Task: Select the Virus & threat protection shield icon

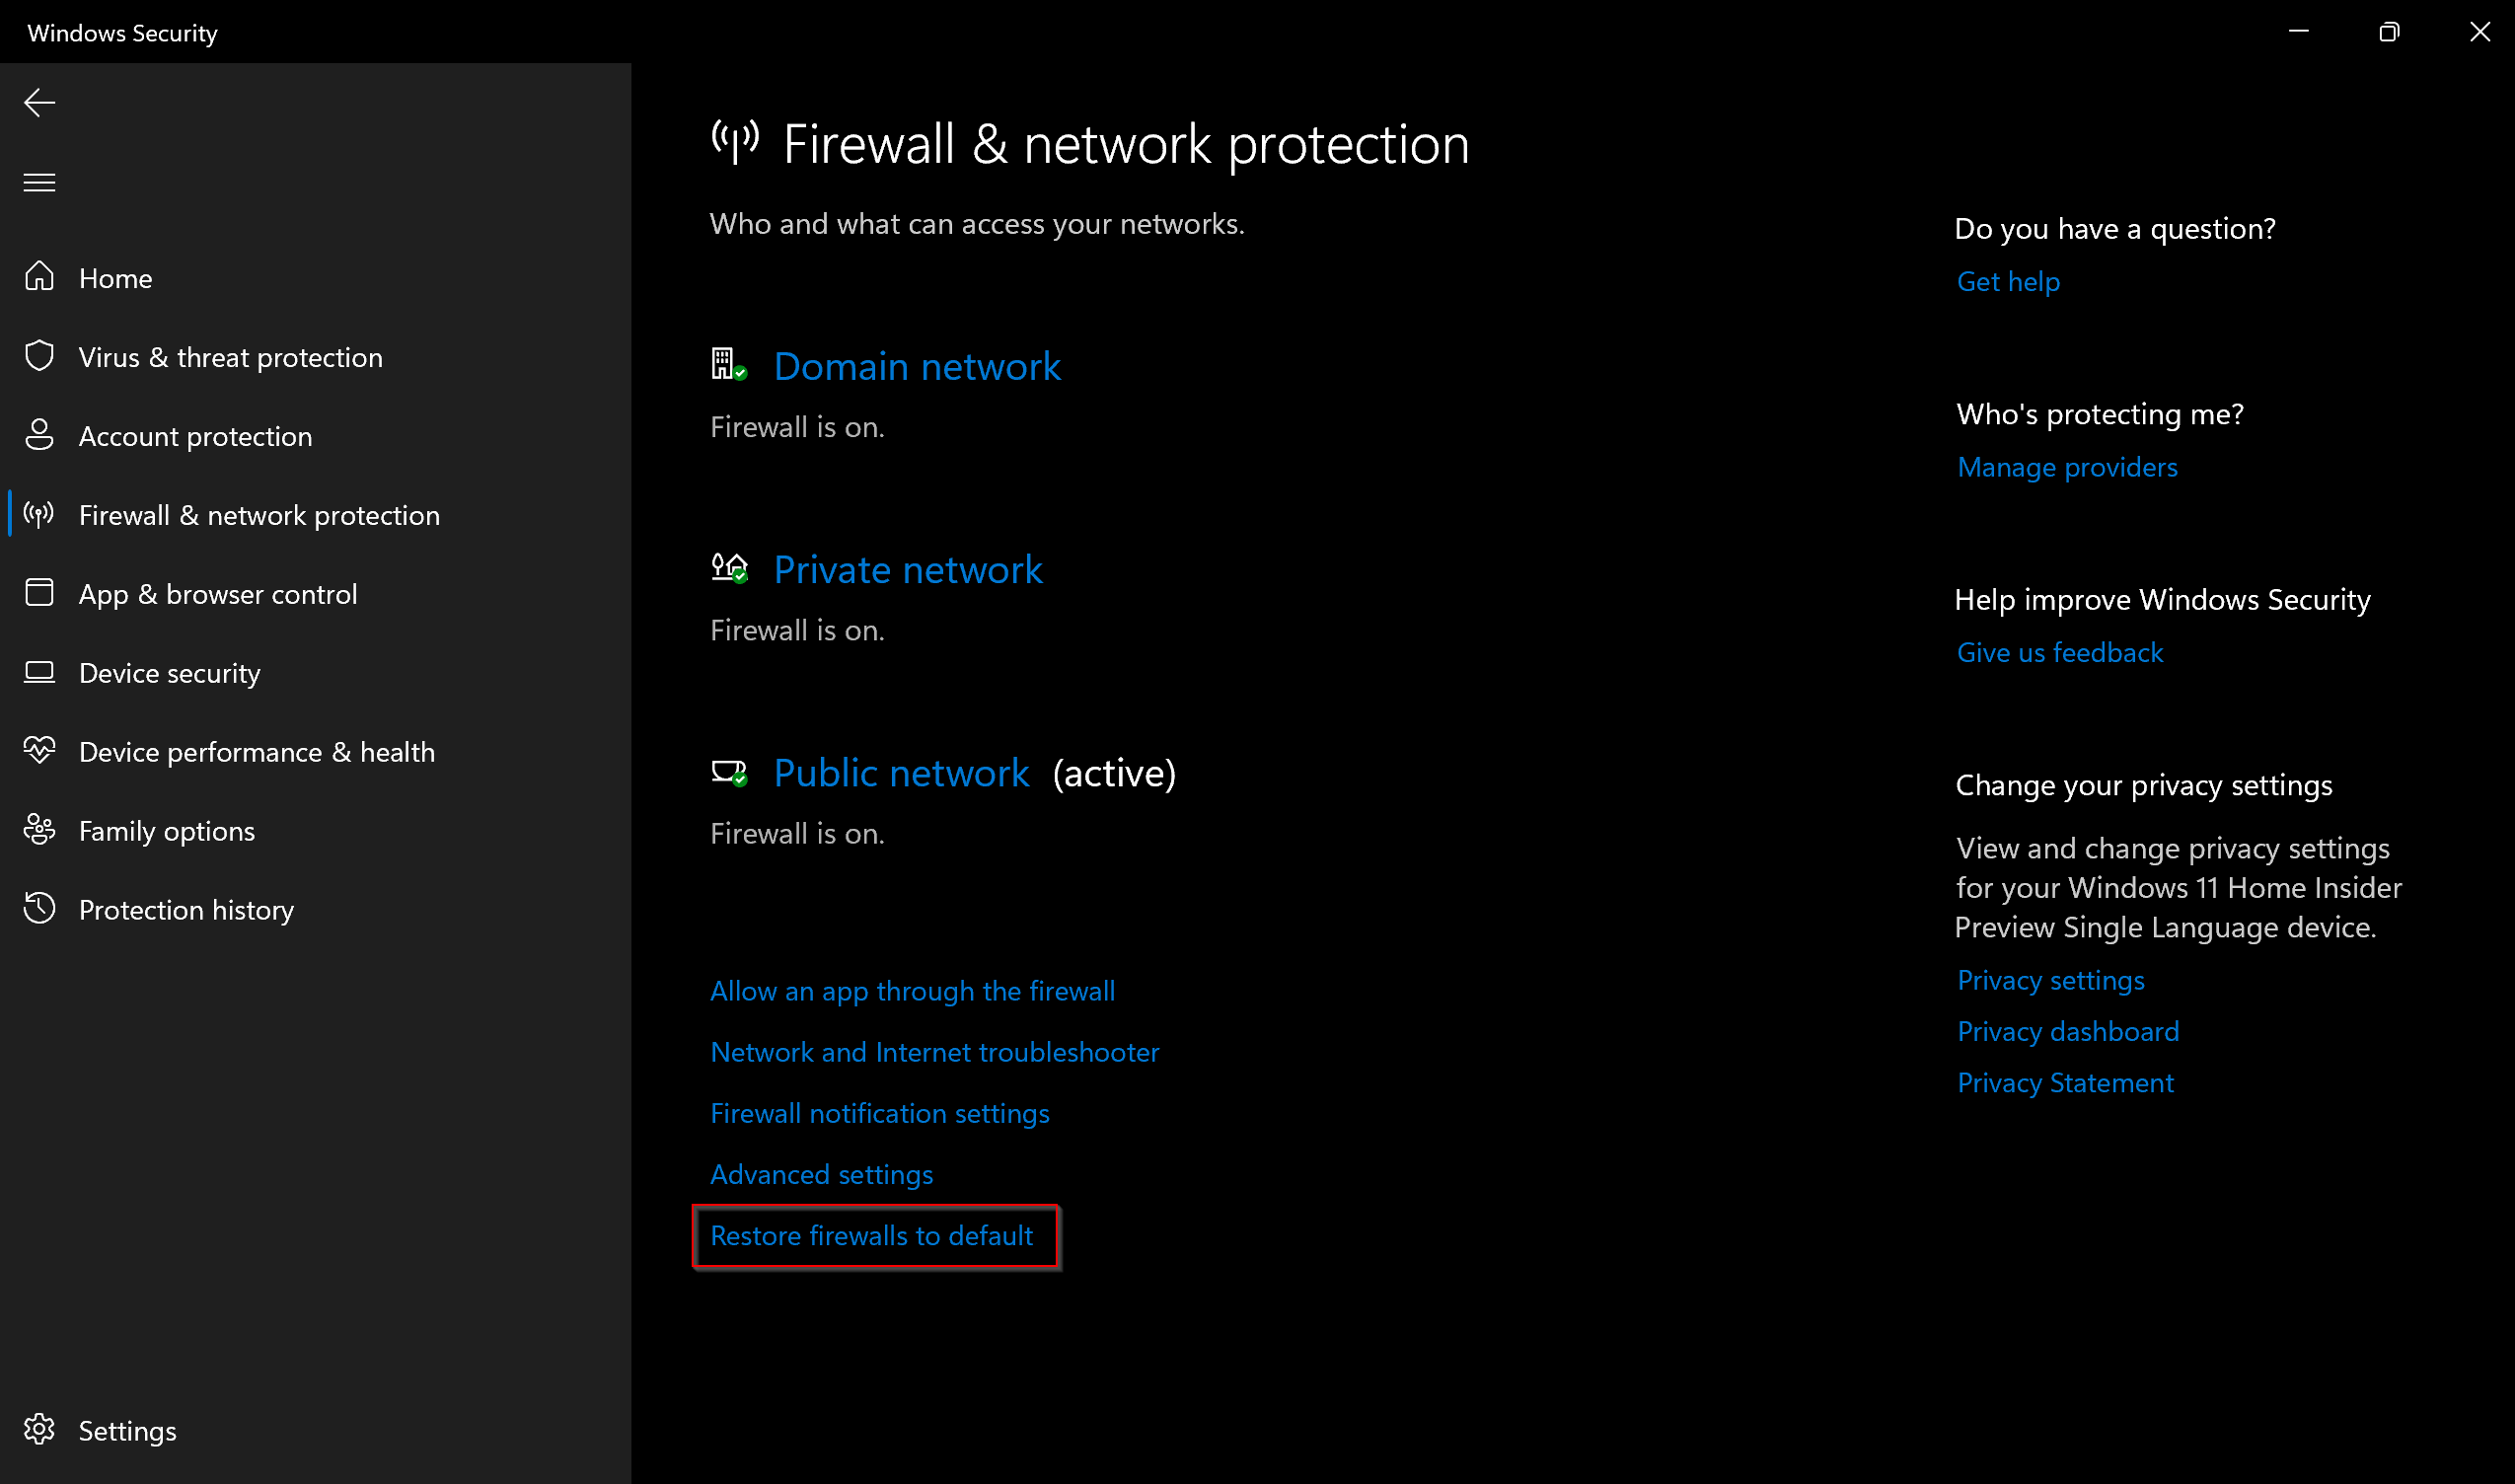Action: tap(39, 355)
